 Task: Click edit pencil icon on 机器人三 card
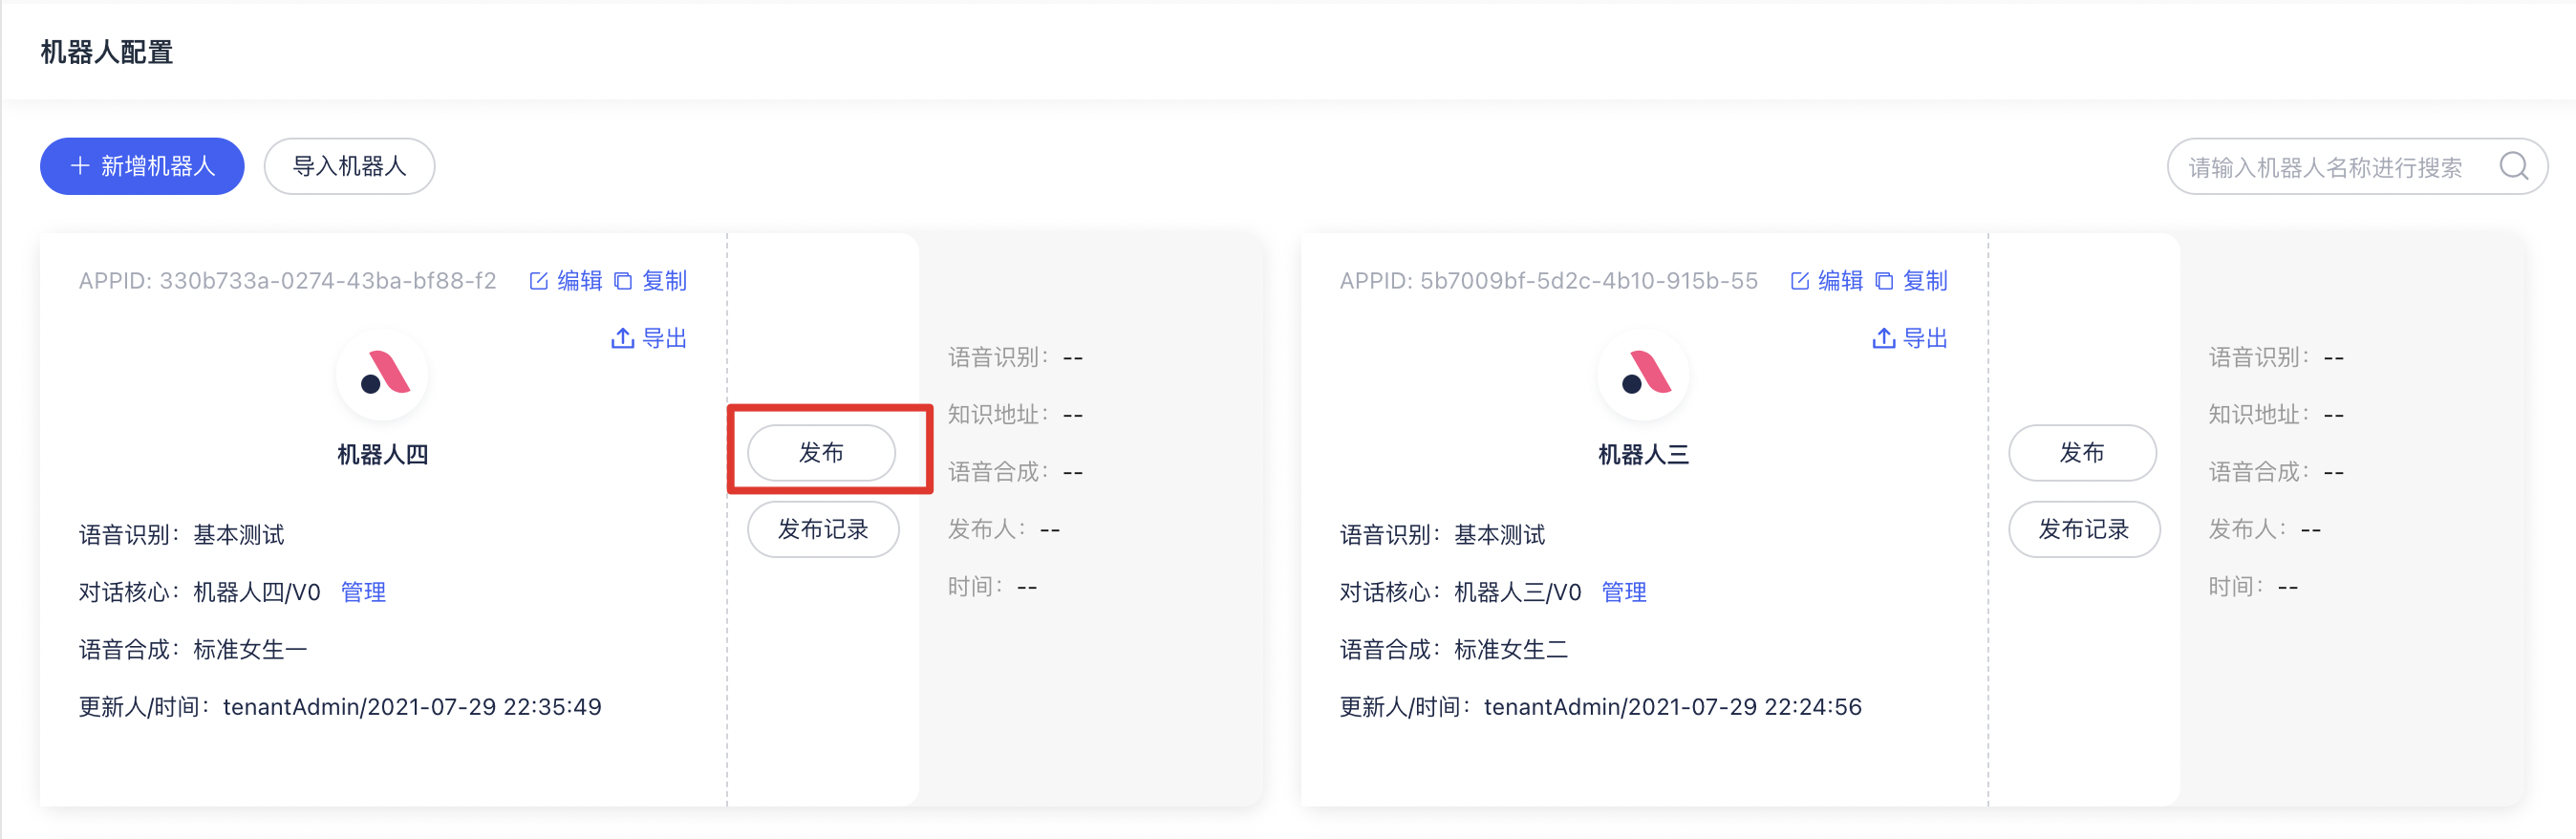click(x=1799, y=281)
